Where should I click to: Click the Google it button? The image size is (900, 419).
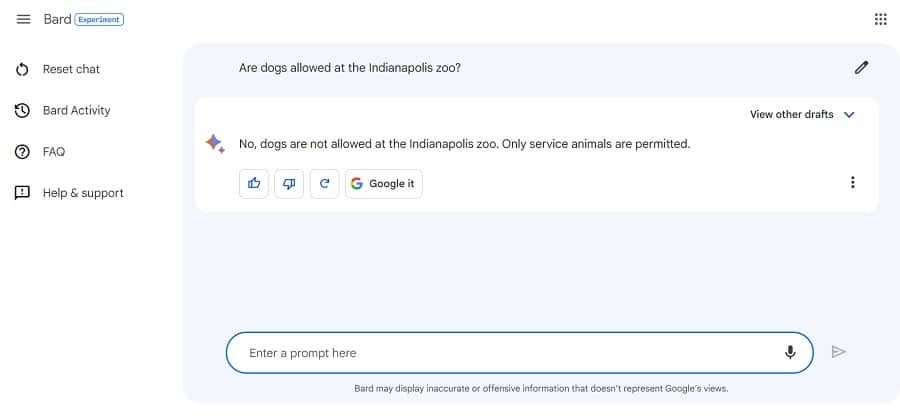(384, 183)
